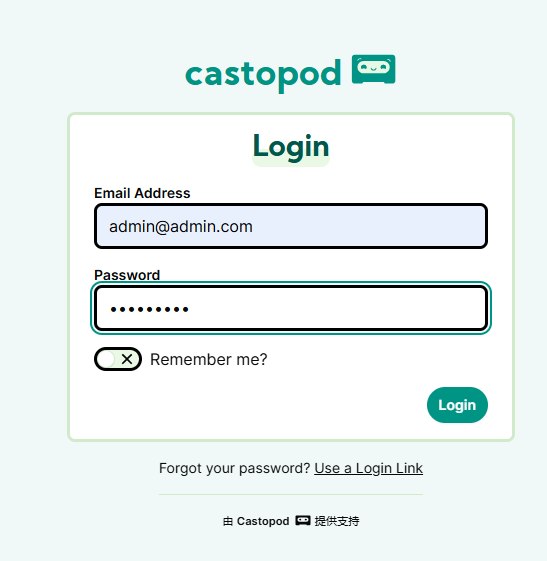Click the white knob of Remember me toggle

tap(107, 359)
